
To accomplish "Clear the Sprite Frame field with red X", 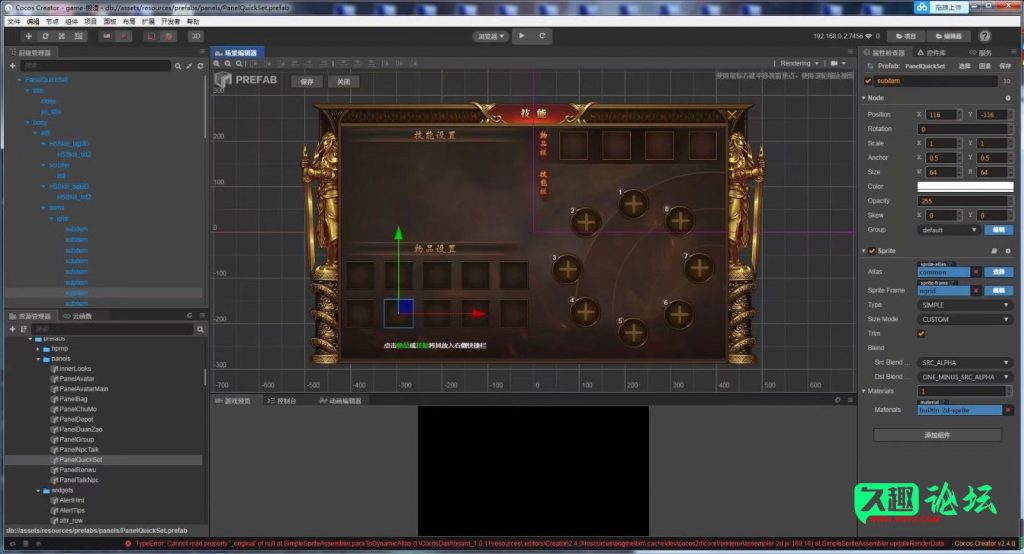I will coord(976,291).
